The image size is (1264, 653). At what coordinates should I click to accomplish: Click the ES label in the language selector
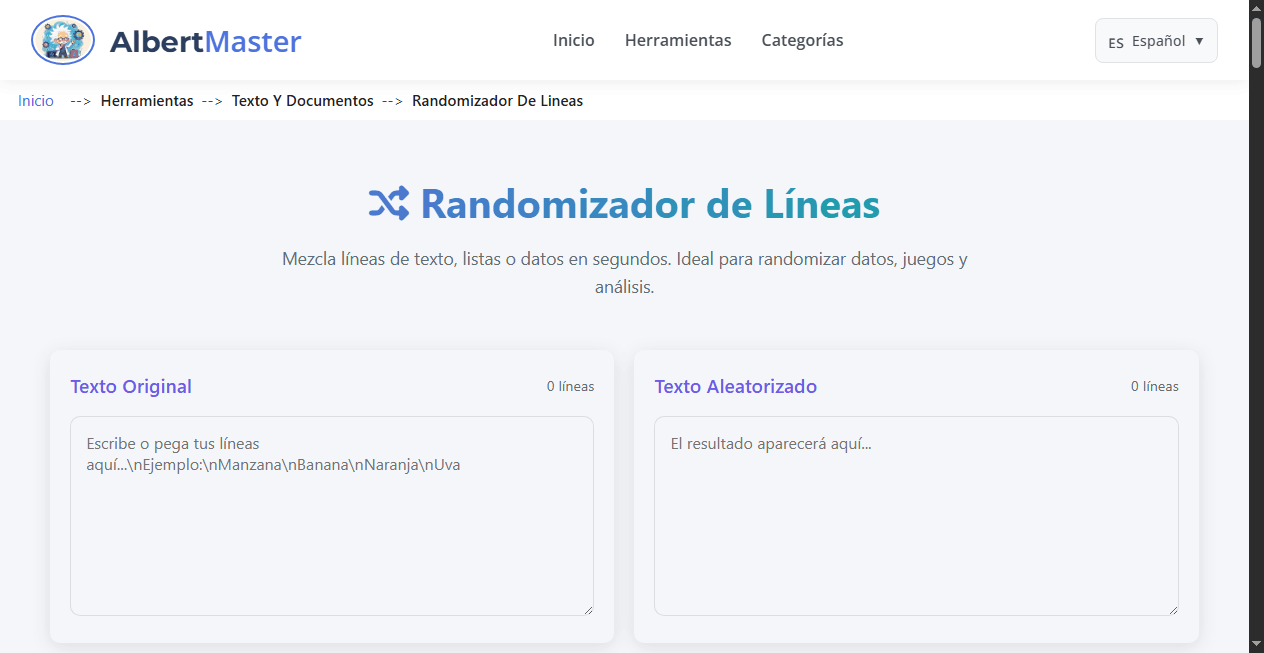tap(1115, 42)
